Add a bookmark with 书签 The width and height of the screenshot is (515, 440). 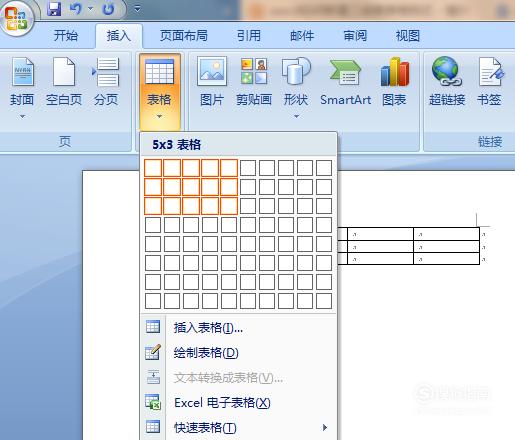(489, 82)
